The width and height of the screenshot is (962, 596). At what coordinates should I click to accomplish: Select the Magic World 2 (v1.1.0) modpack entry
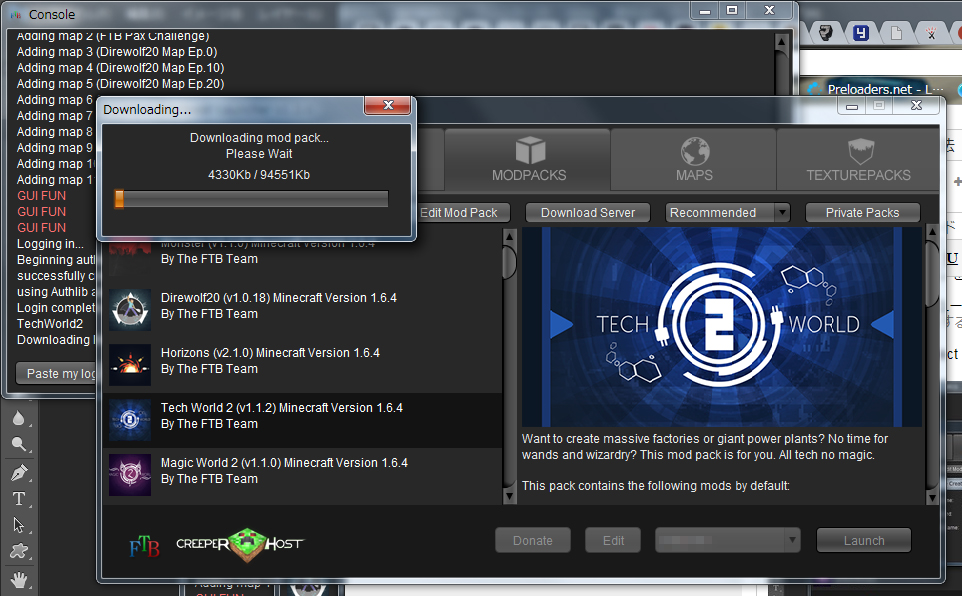point(303,475)
